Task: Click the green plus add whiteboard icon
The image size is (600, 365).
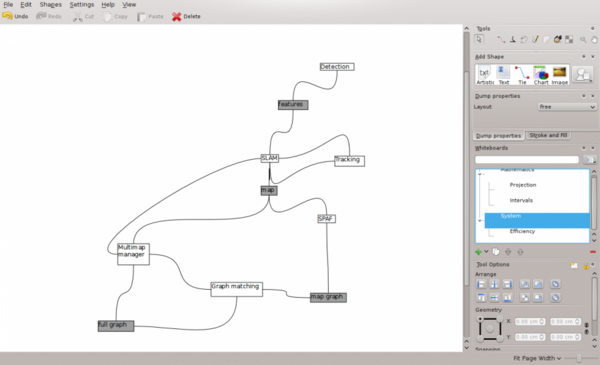Action: coord(478,252)
